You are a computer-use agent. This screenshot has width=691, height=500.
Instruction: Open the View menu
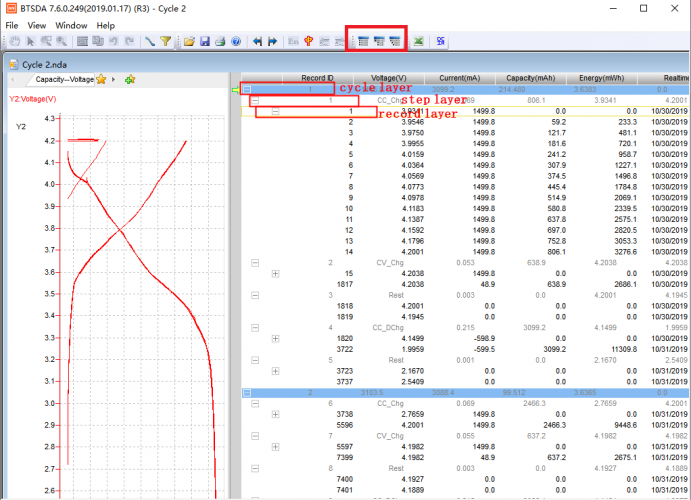[x=37, y=26]
